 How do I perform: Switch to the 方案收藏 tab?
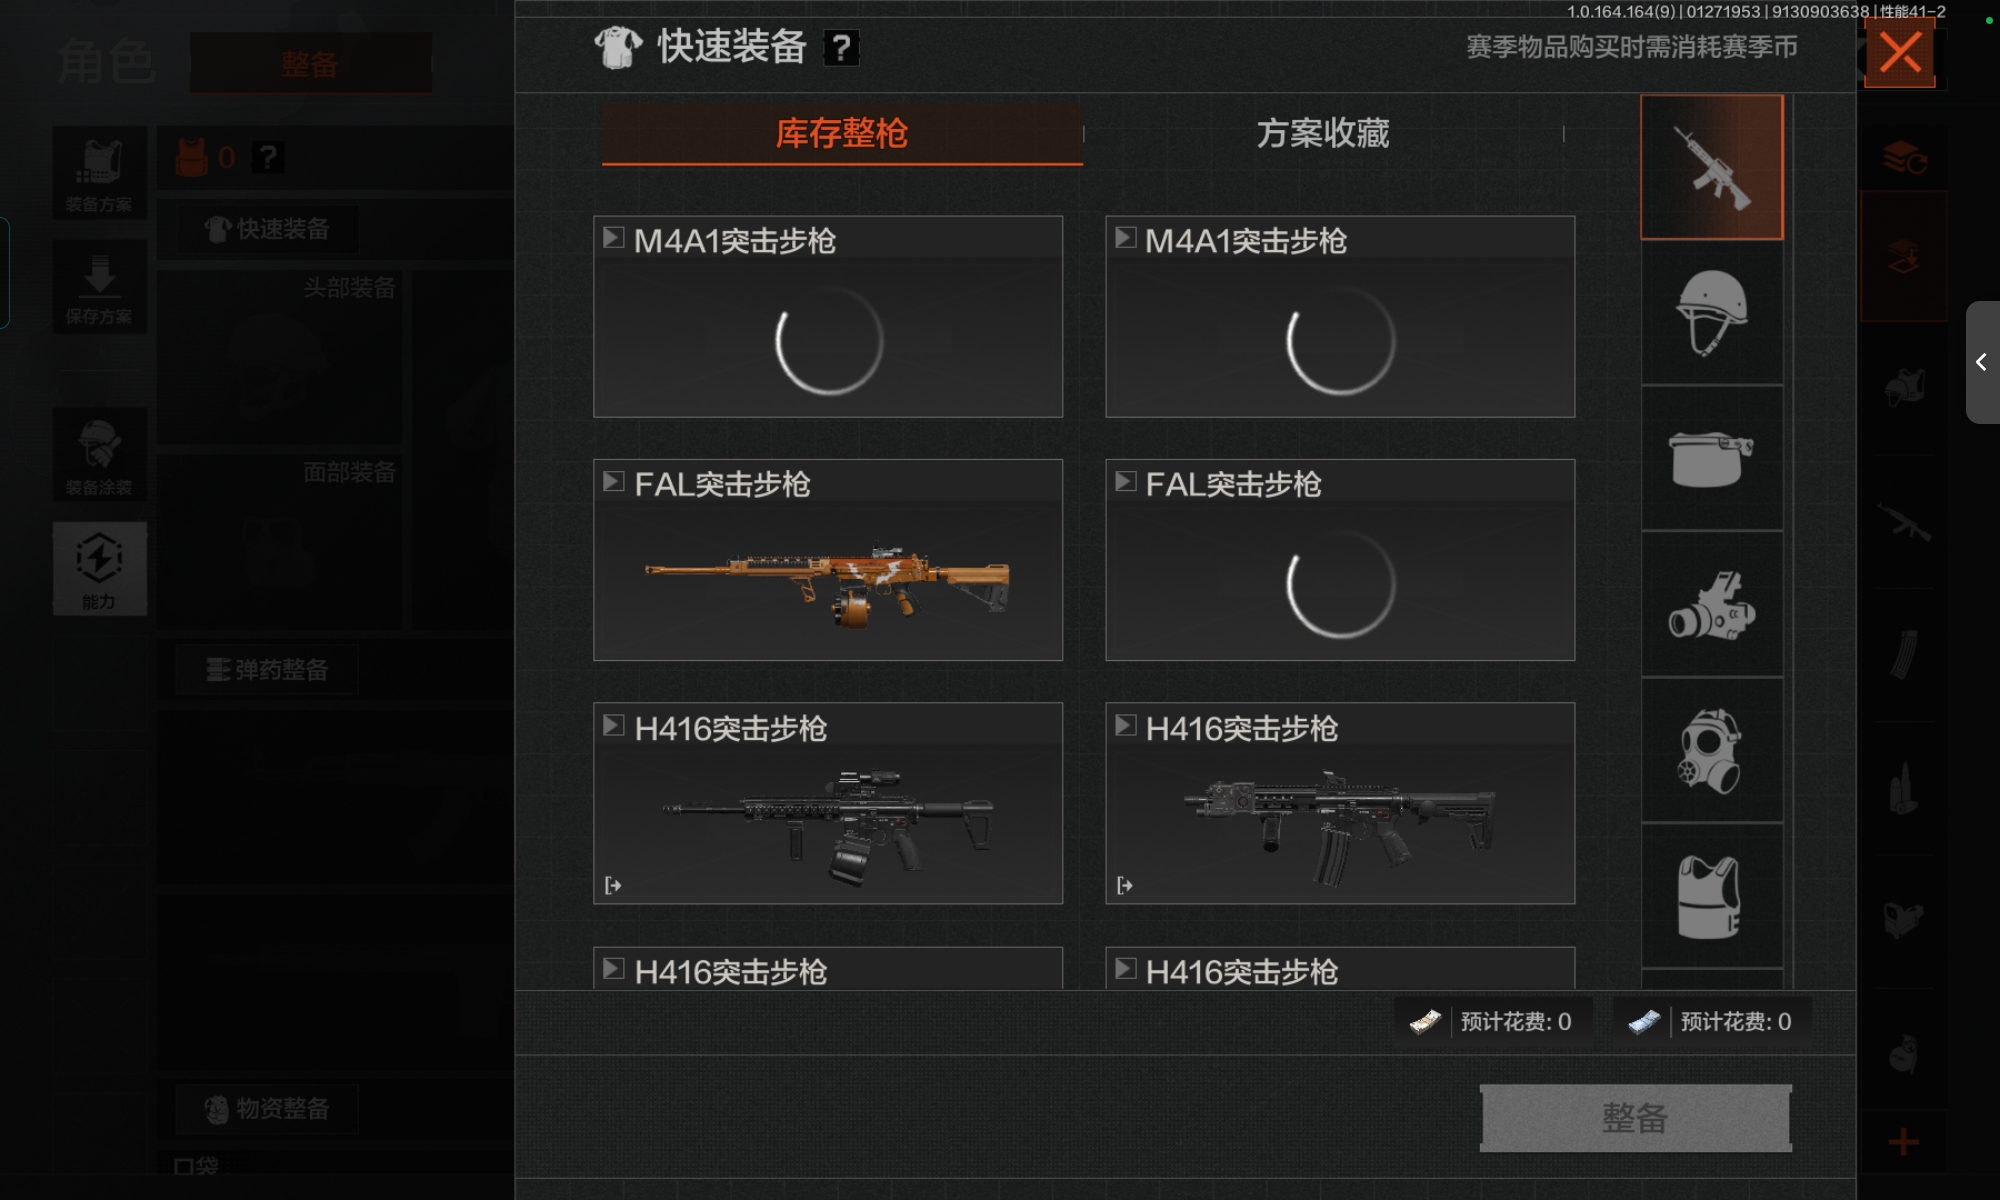(1323, 133)
